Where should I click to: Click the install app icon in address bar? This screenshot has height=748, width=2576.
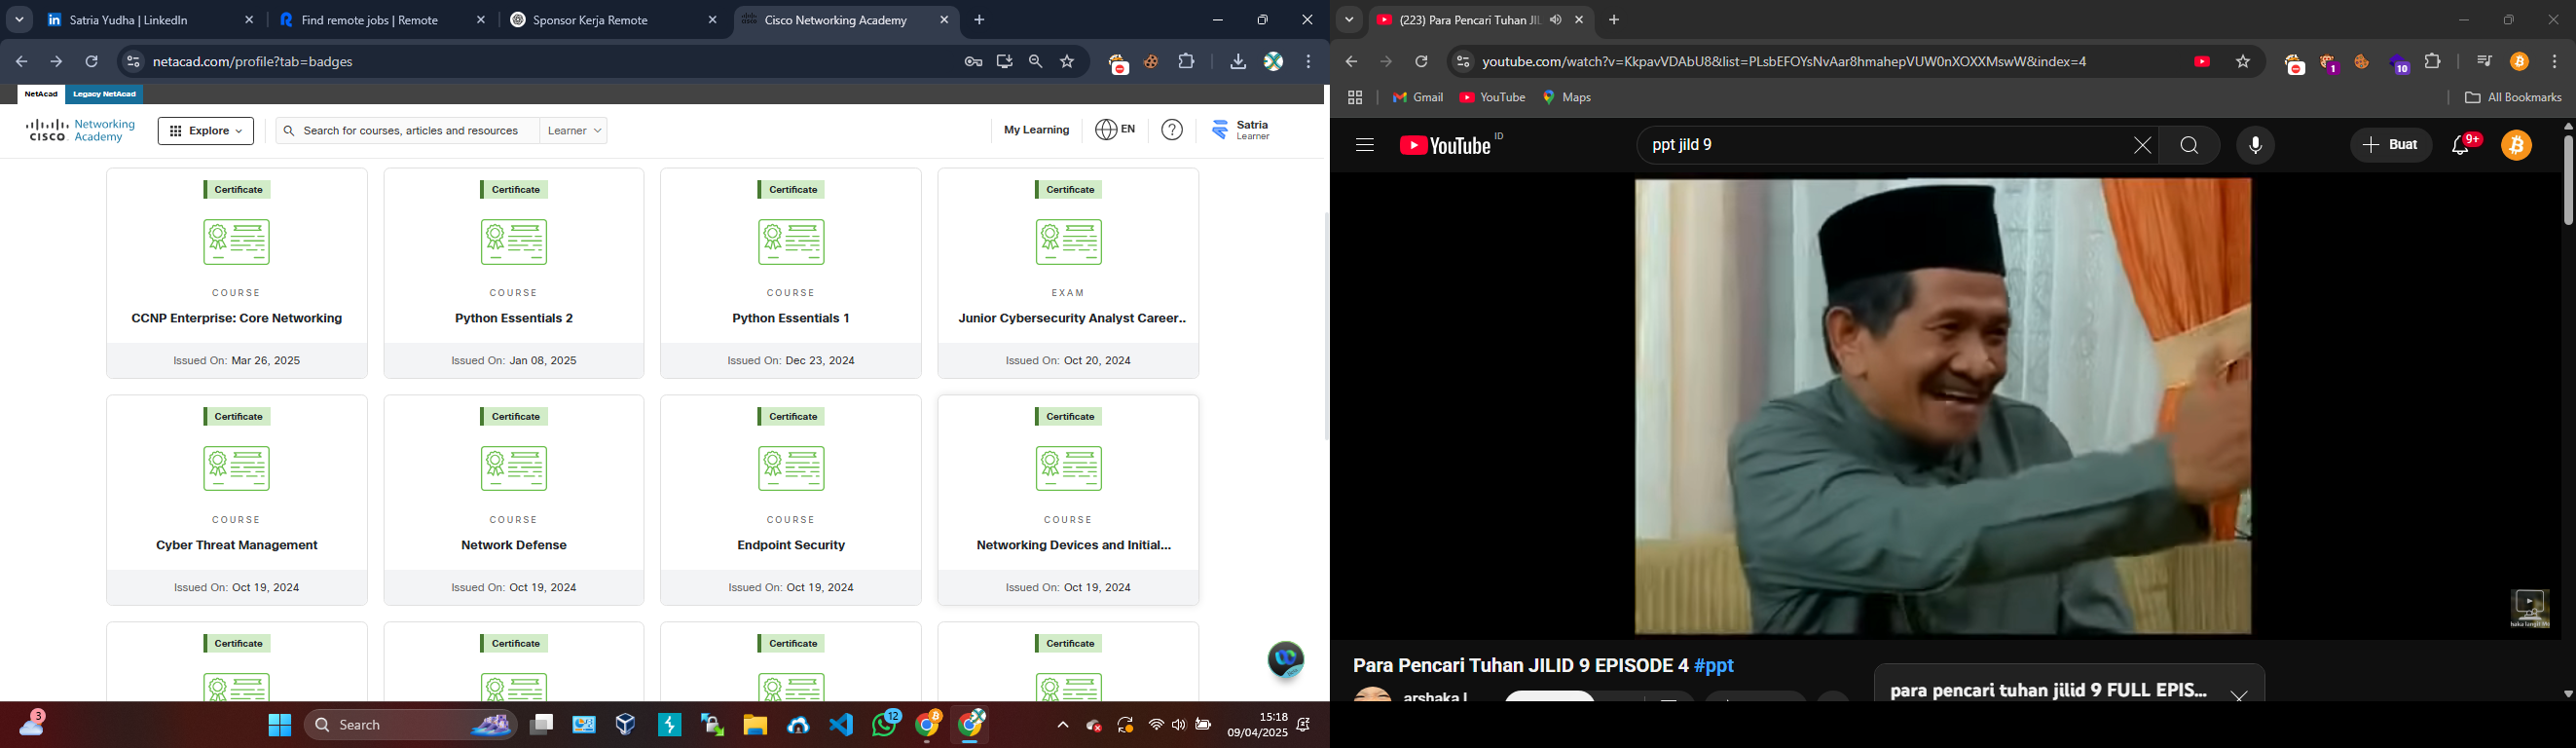coord(1004,62)
